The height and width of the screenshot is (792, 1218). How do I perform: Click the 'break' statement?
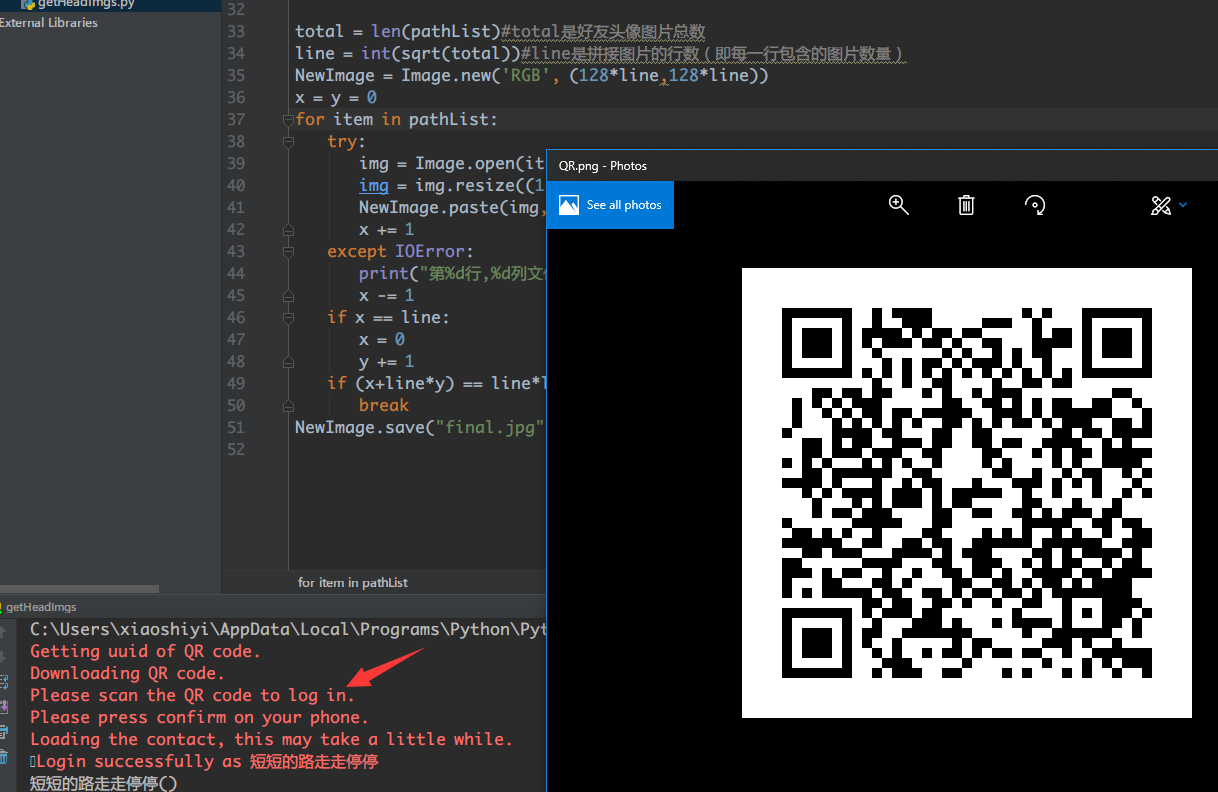click(384, 405)
